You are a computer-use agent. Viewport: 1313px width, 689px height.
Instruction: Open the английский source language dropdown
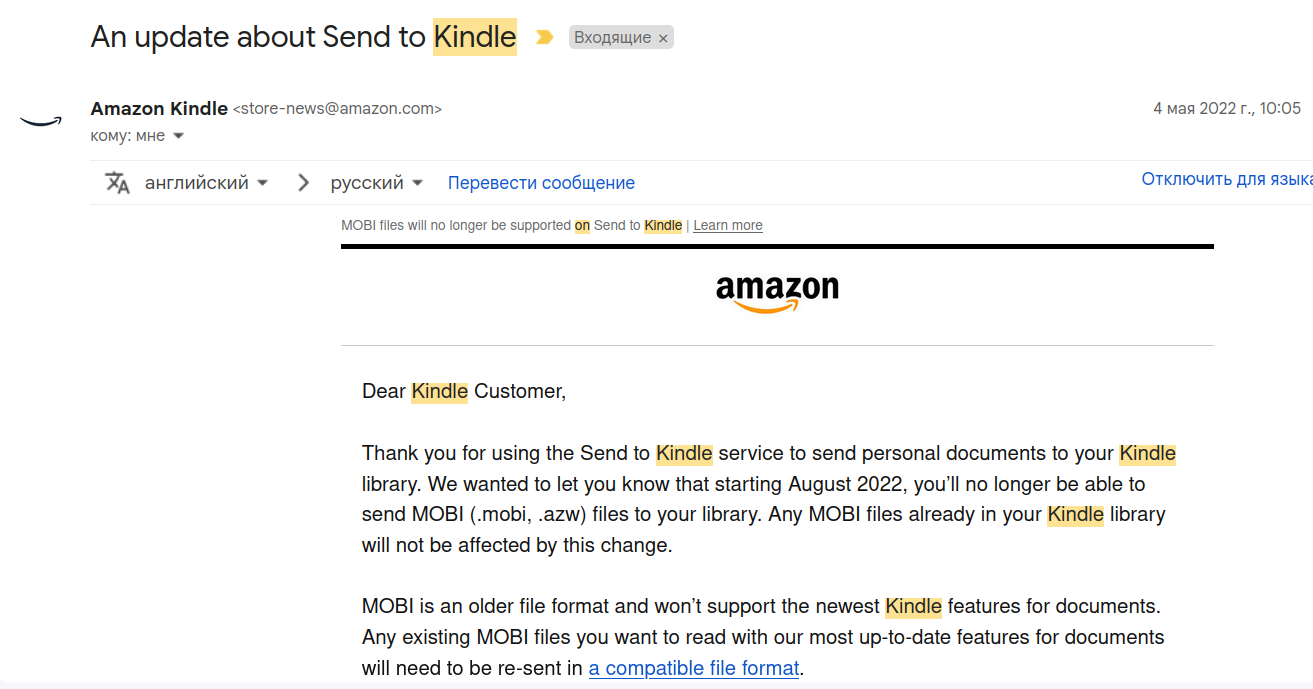(x=207, y=183)
